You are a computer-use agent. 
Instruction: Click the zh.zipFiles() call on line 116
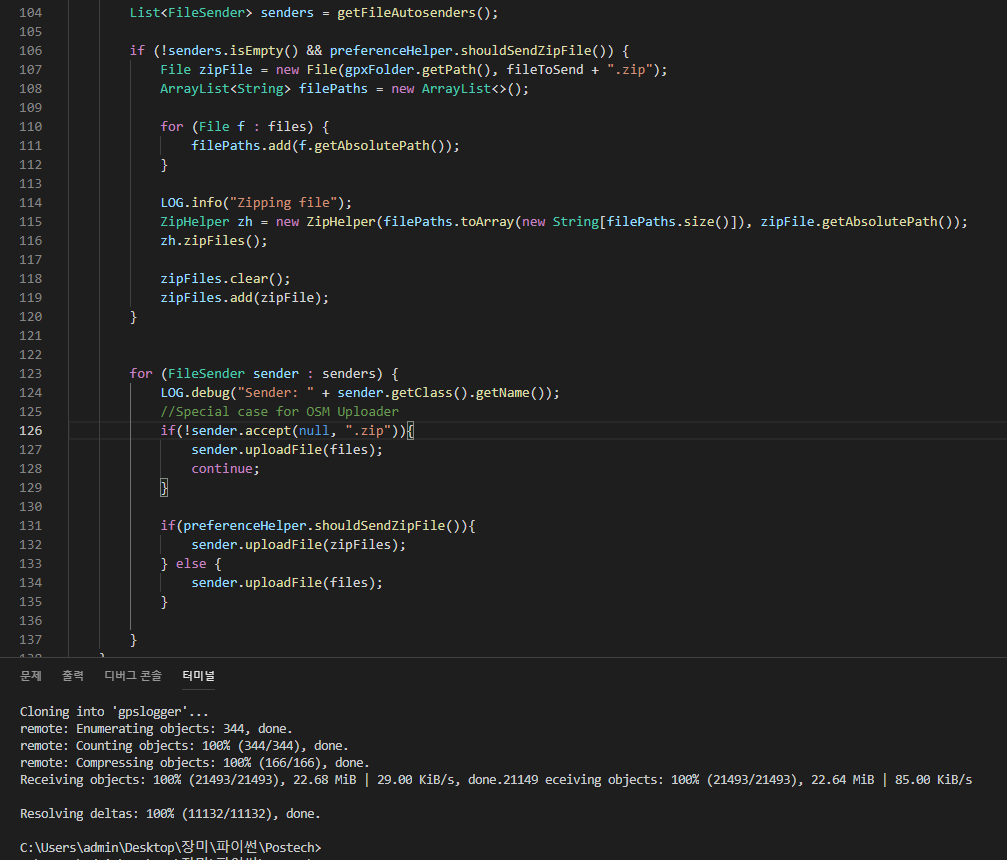point(213,240)
